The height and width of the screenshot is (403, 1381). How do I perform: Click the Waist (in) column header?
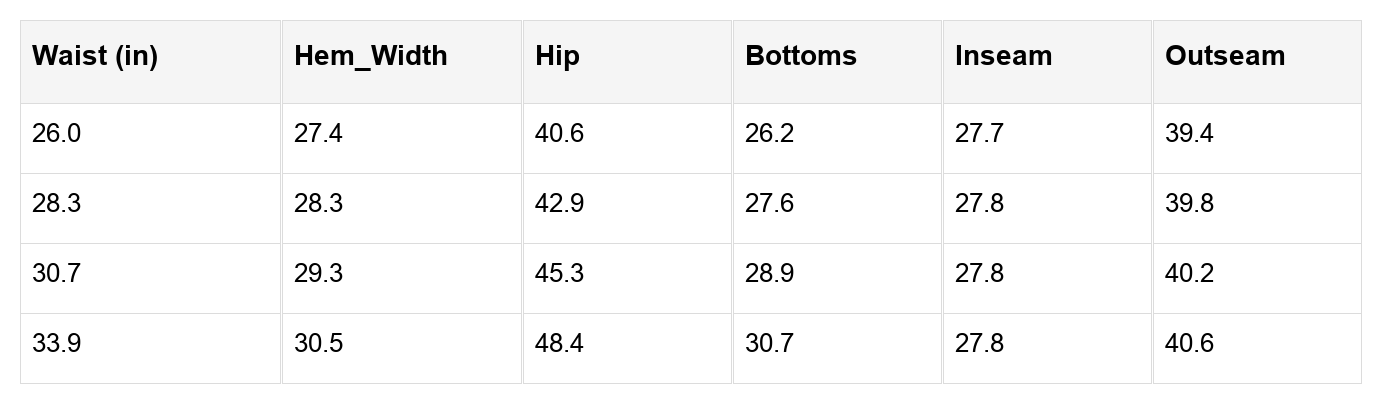pyautogui.click(x=95, y=56)
